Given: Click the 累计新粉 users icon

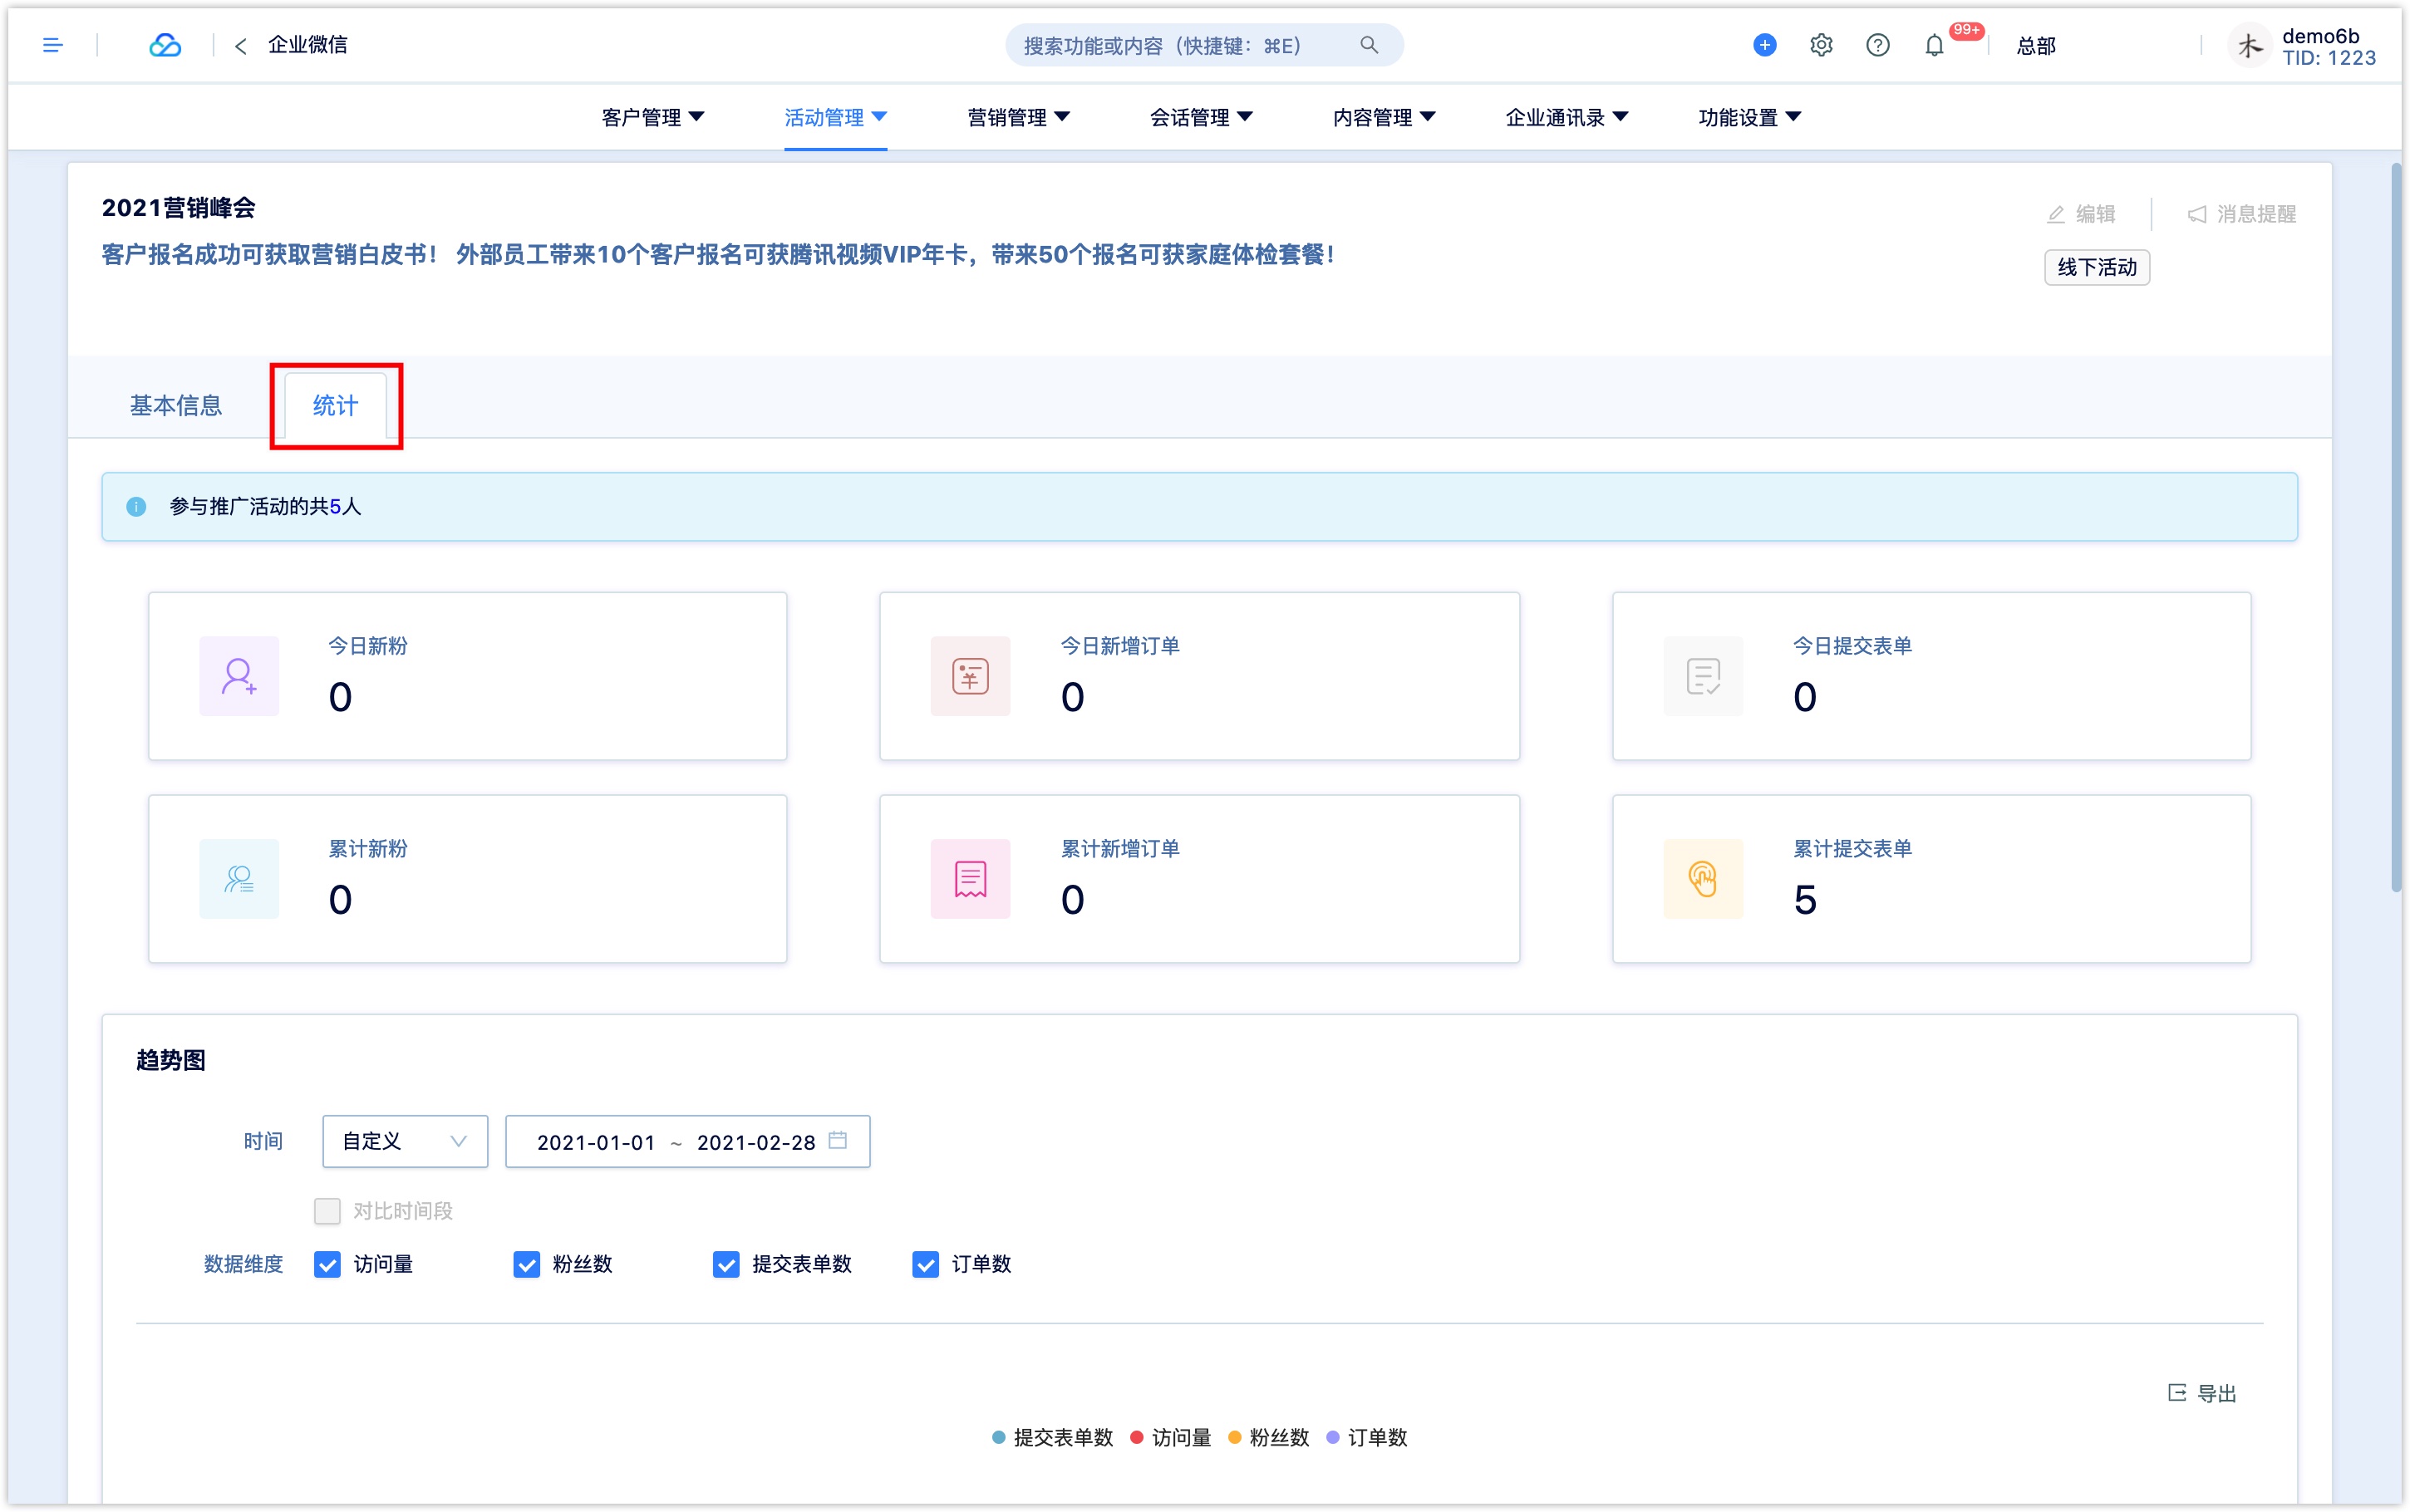Looking at the screenshot, I should coord(239,879).
